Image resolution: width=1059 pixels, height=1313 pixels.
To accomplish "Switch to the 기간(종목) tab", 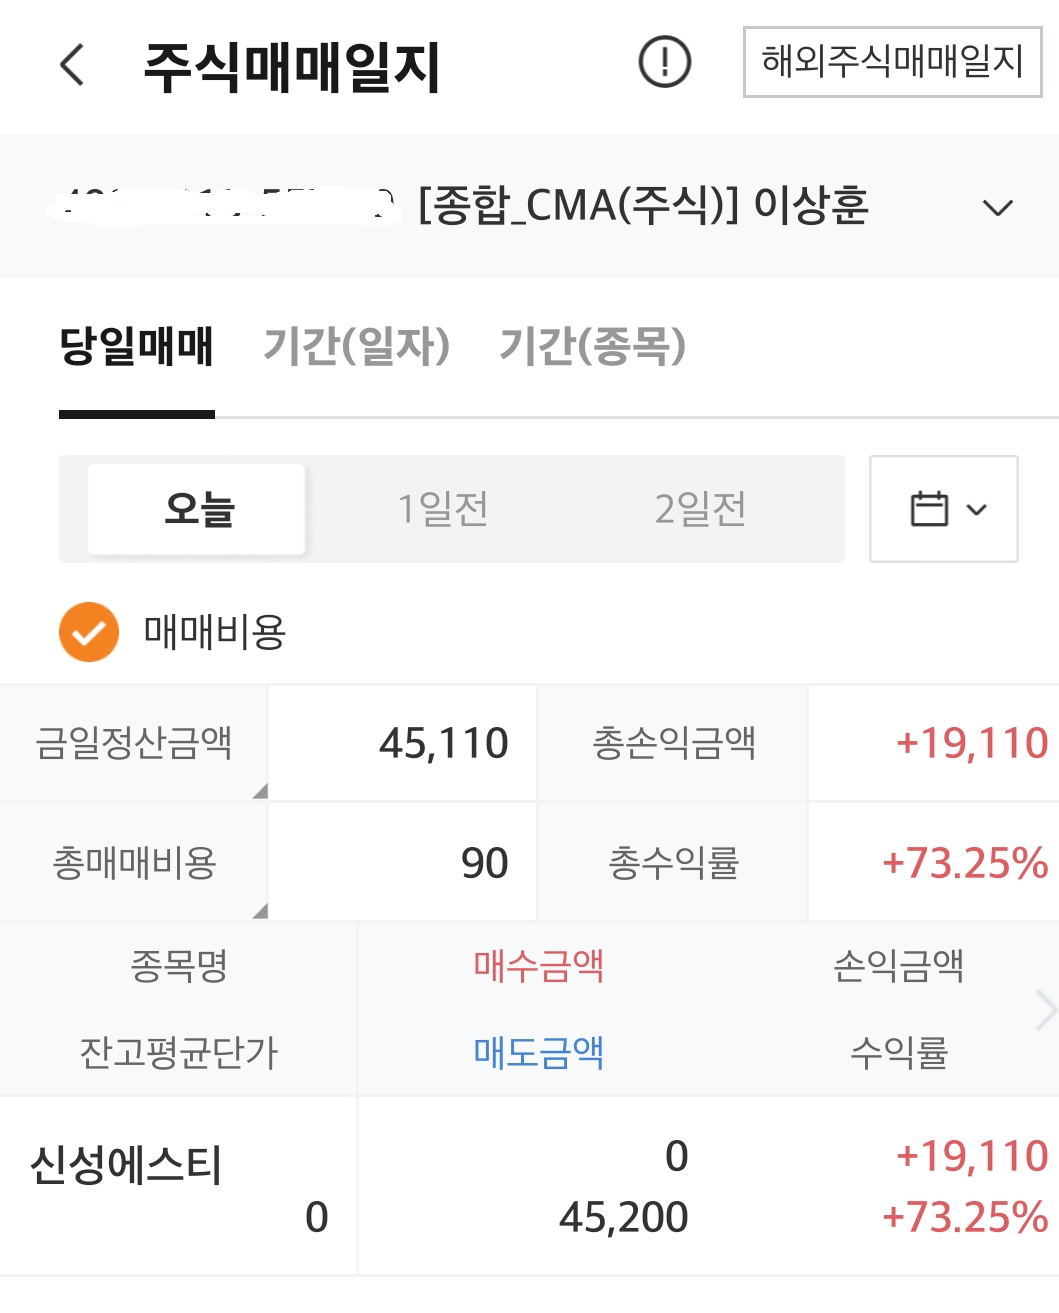I will [x=592, y=347].
